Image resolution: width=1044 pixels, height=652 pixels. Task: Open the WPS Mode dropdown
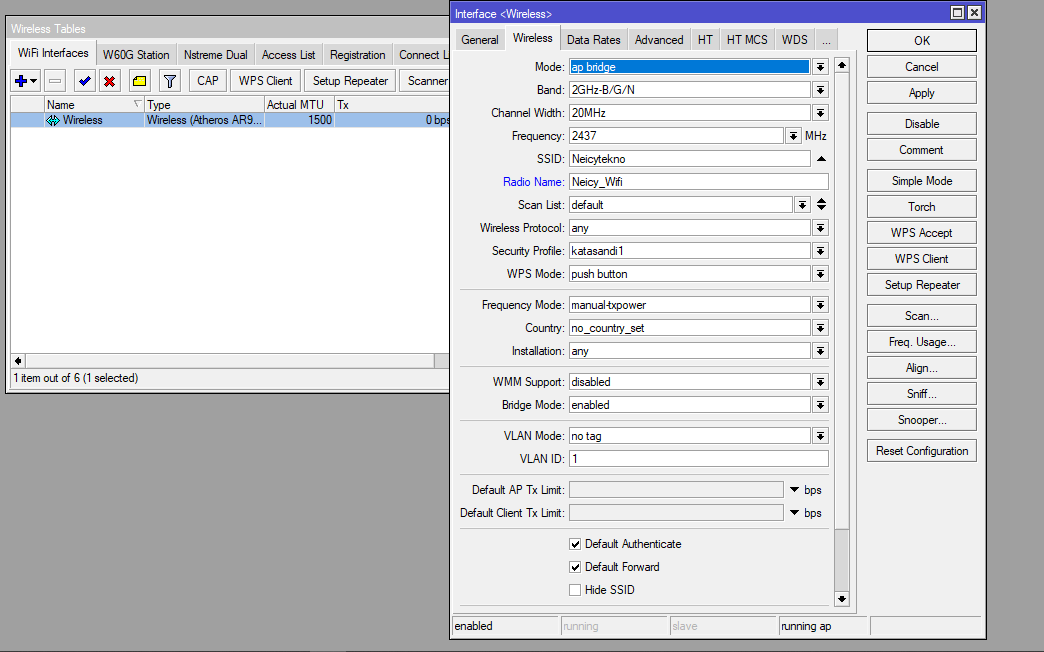pyautogui.click(x=820, y=274)
